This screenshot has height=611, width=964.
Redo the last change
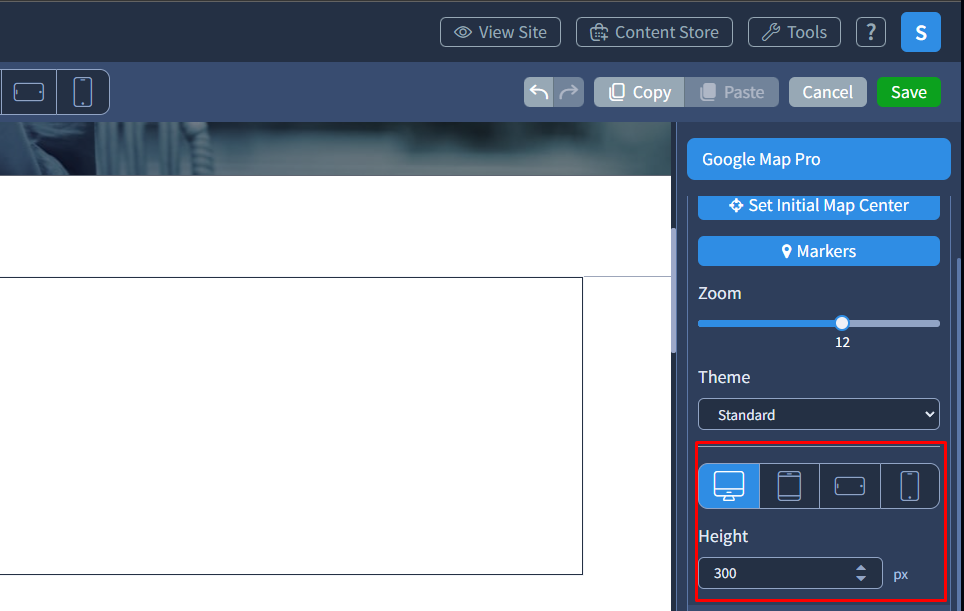[569, 92]
